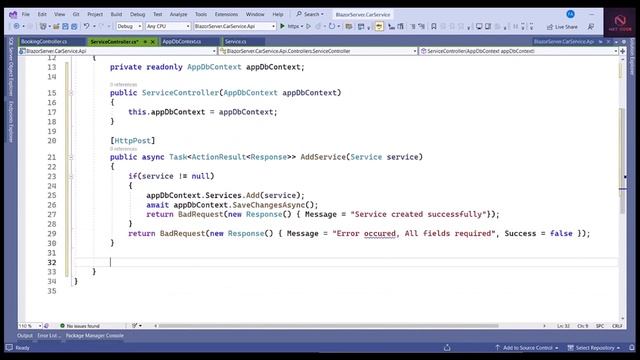Open the Edit menu

click(x=42, y=14)
